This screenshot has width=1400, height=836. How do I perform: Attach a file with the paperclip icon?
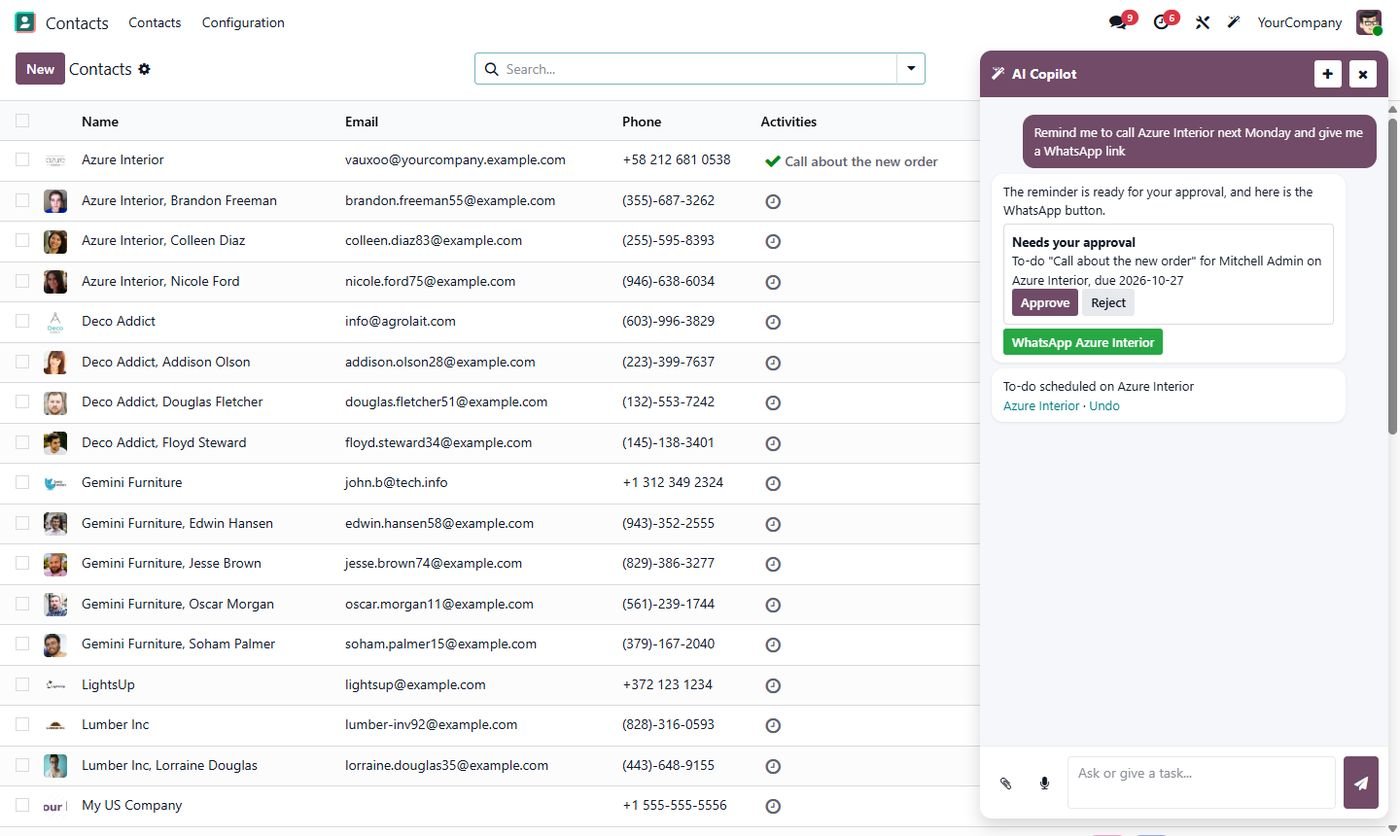coord(1006,783)
